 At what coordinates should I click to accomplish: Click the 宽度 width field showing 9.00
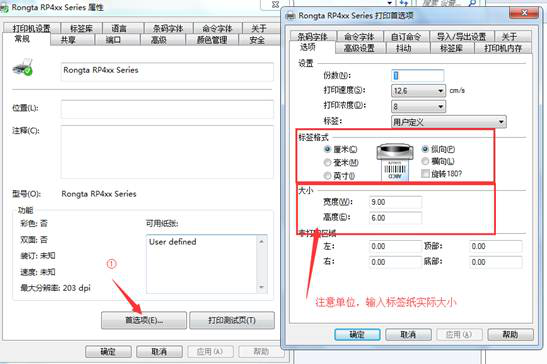(395, 202)
